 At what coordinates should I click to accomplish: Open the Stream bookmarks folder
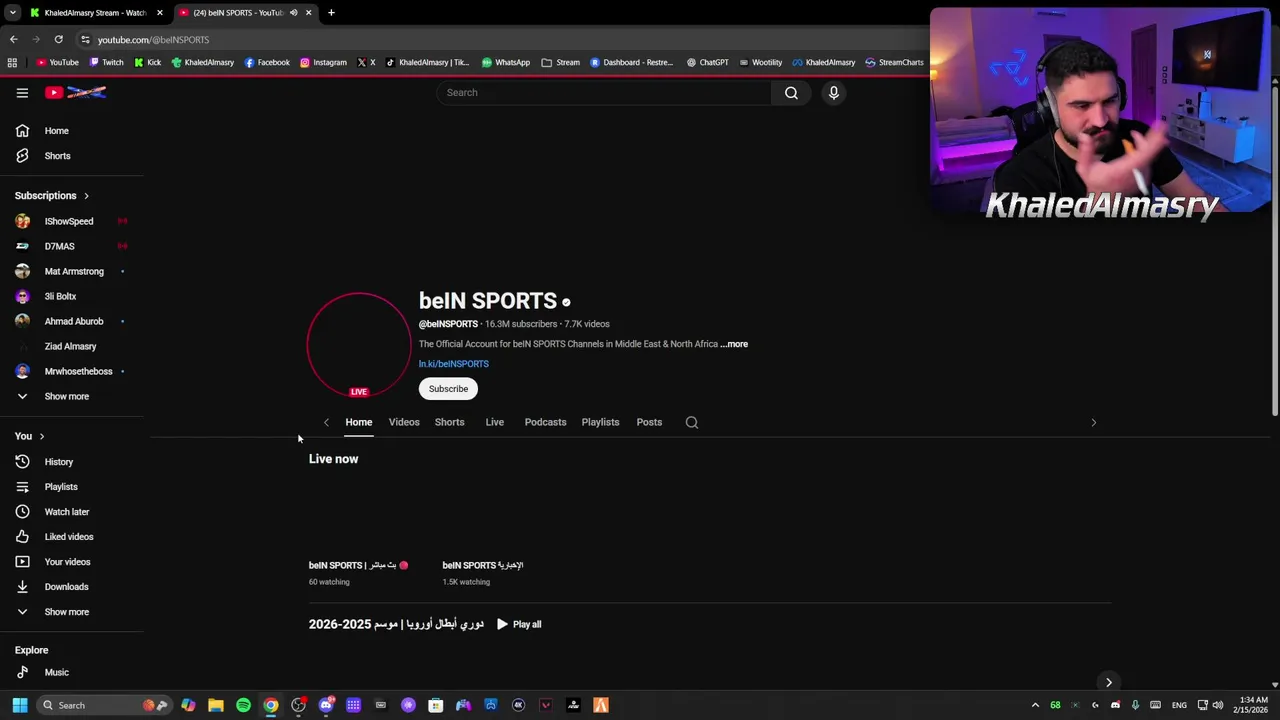tap(561, 62)
